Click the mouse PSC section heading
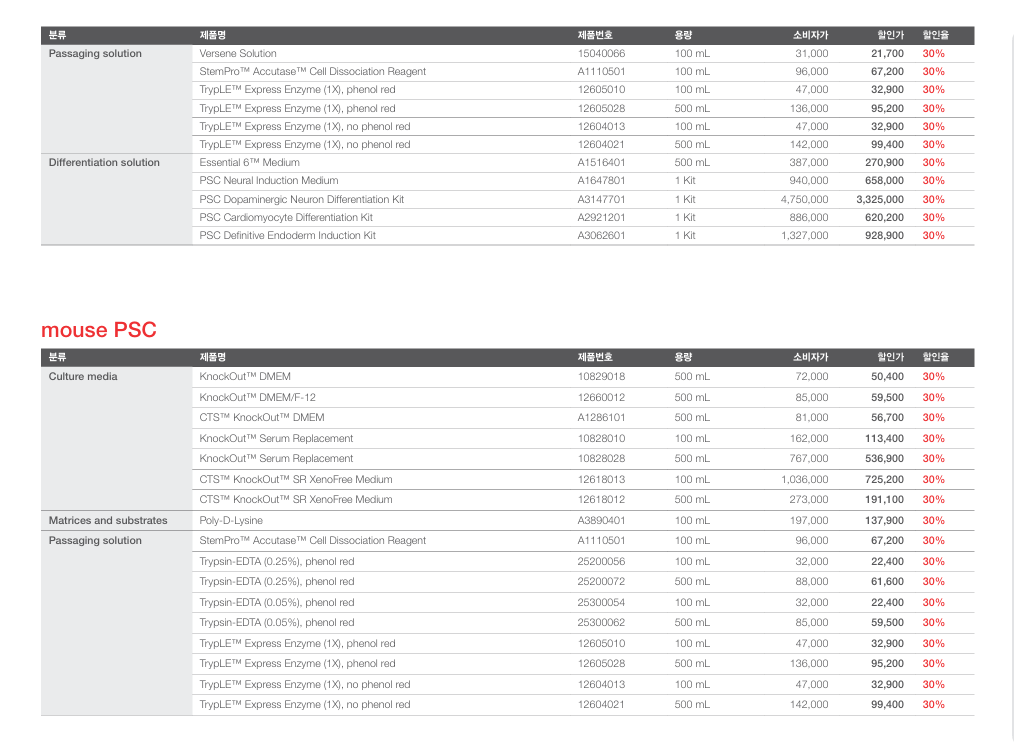The width and height of the screenshot is (1014, 746). [x=98, y=330]
